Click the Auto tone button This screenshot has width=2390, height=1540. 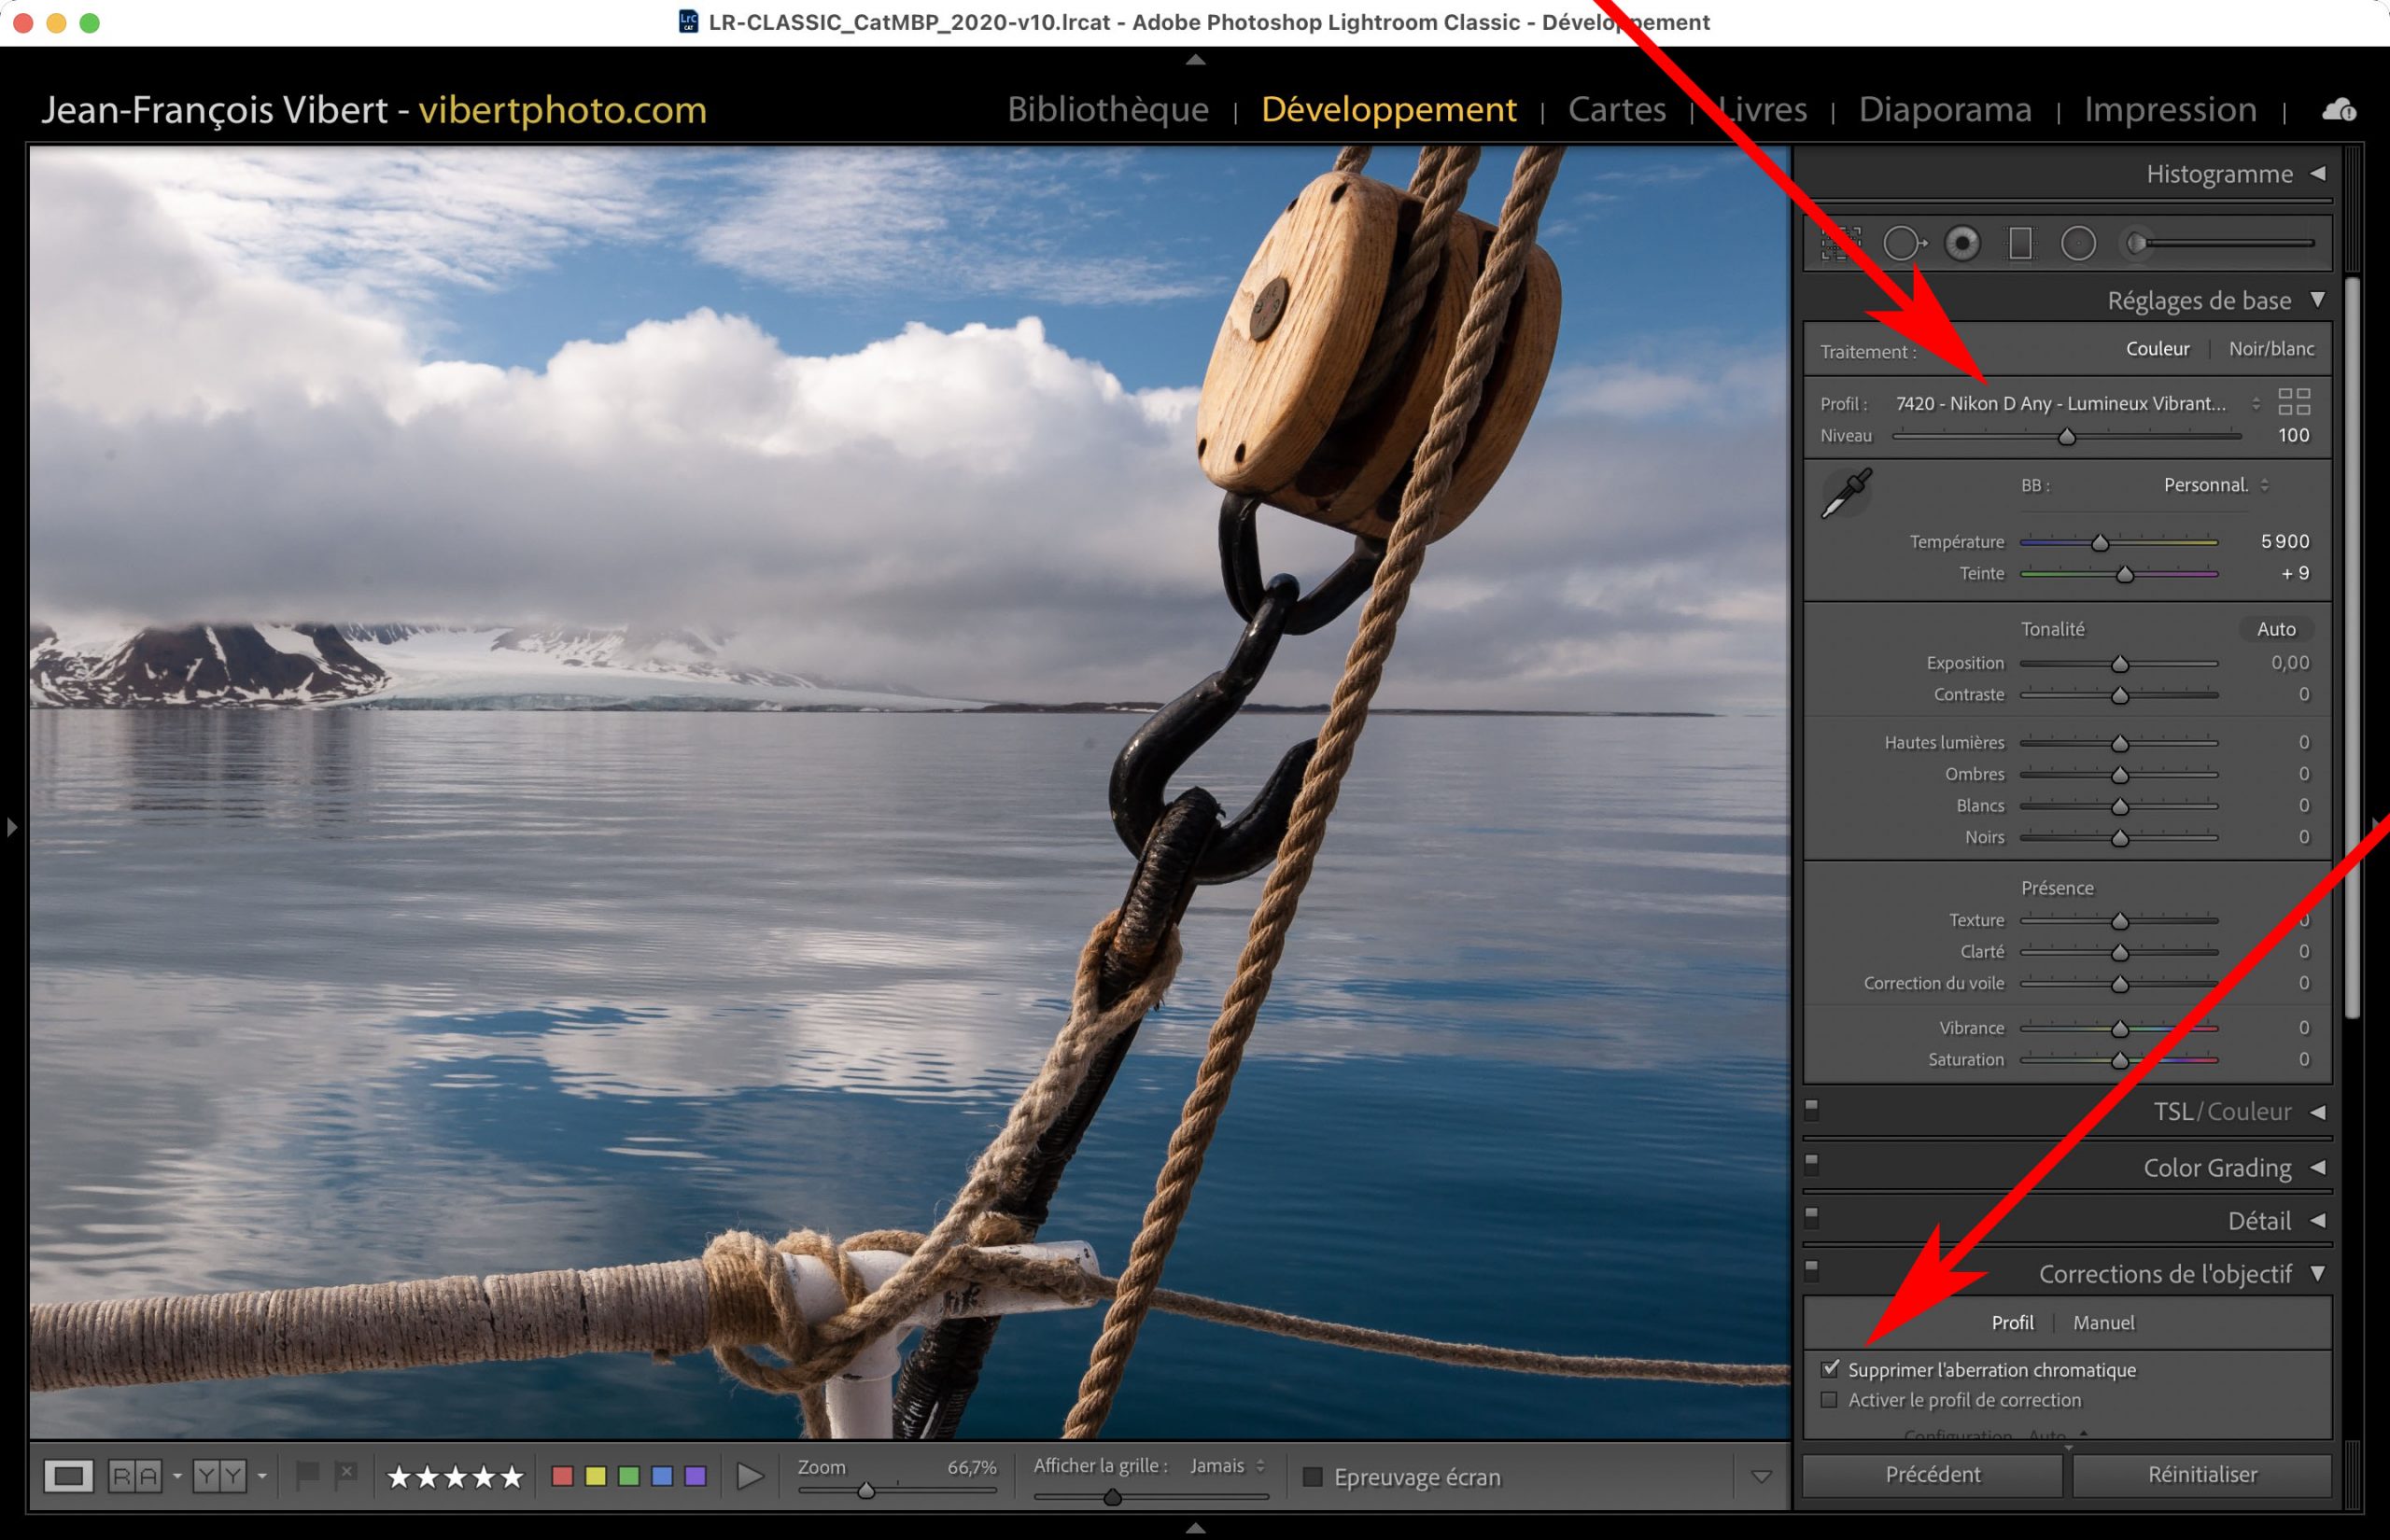pyautogui.click(x=2275, y=629)
